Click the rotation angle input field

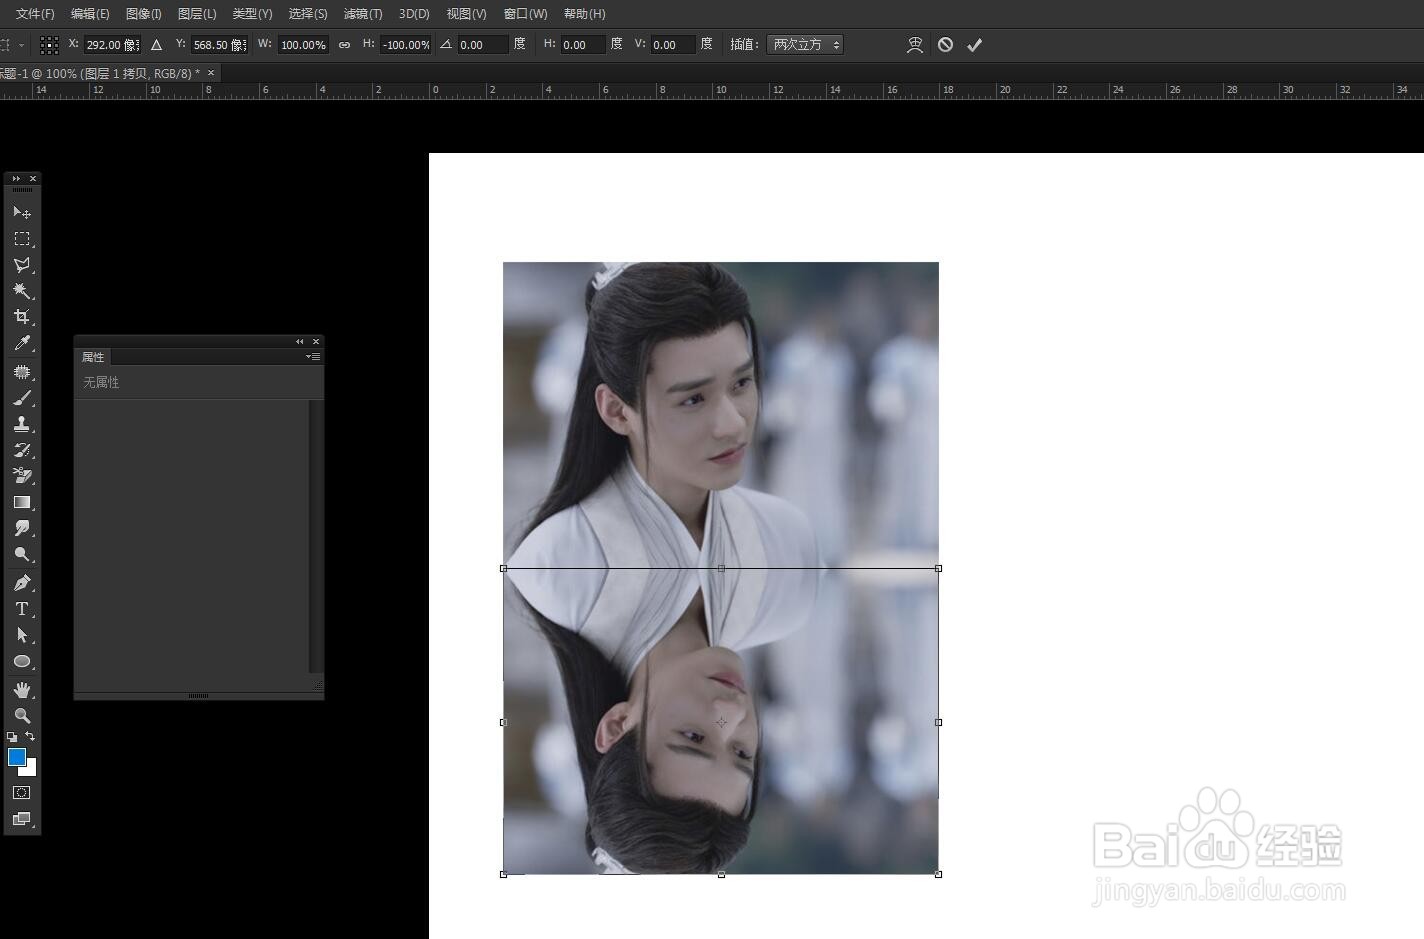[482, 45]
